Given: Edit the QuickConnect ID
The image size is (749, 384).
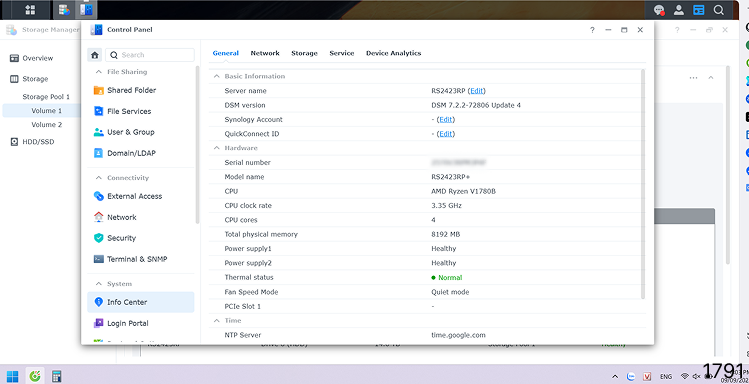Looking at the screenshot, I should click(446, 134).
